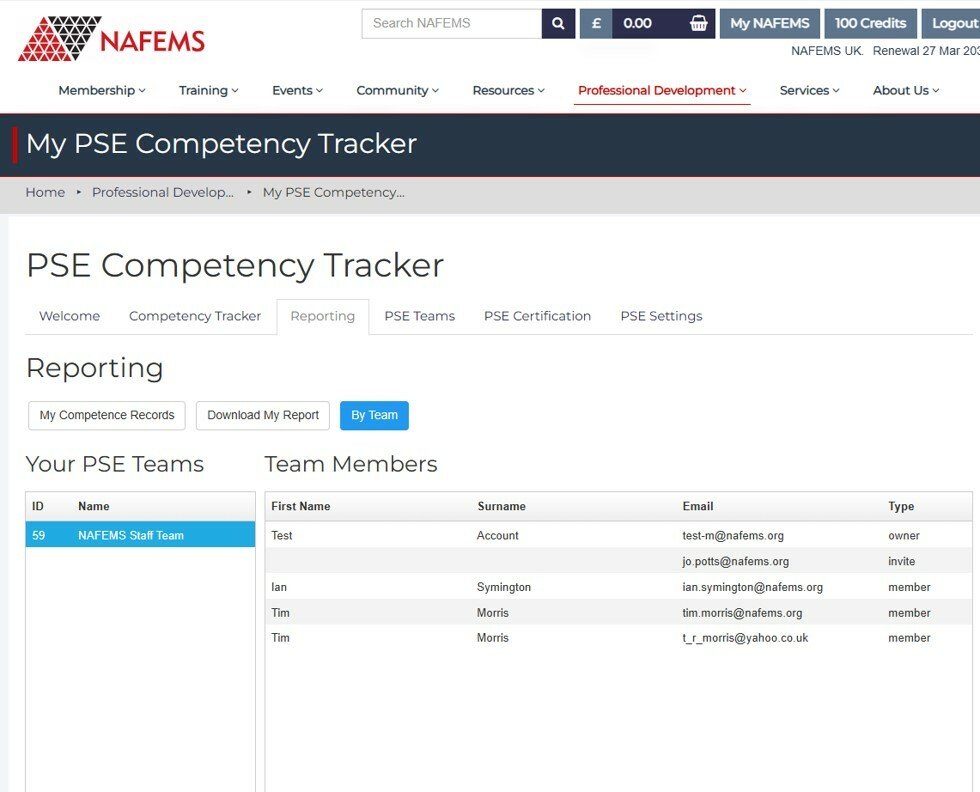Image resolution: width=980 pixels, height=792 pixels.
Task: Select the By Team button
Action: (x=374, y=416)
